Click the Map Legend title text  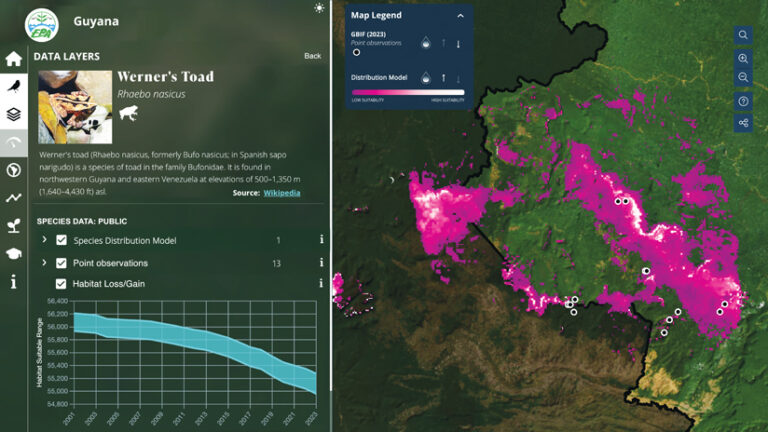[376, 15]
